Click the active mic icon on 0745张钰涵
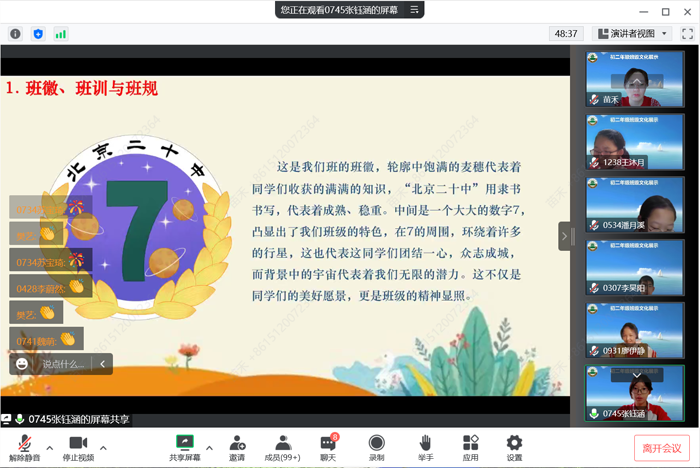This screenshot has height=468, width=700. (594, 414)
